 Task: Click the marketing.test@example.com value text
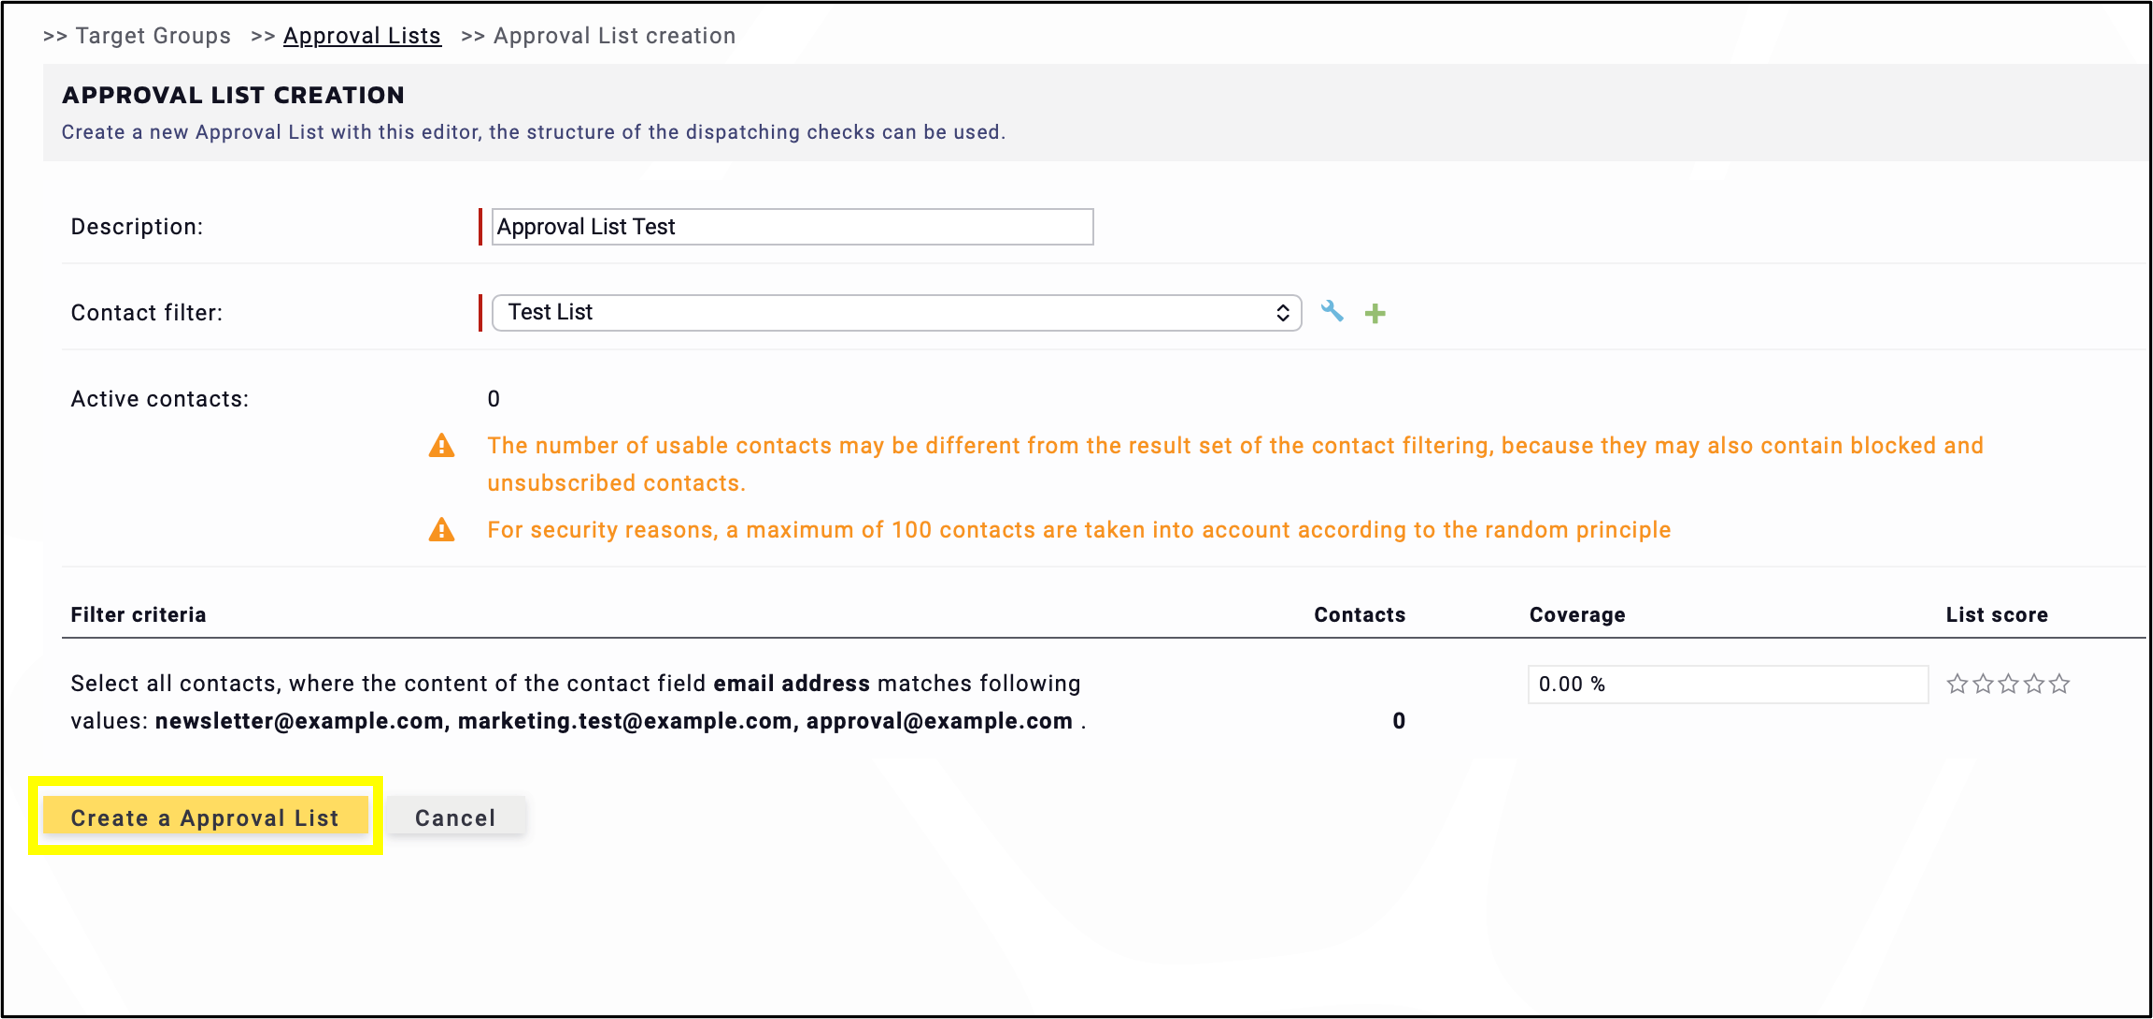click(x=625, y=721)
